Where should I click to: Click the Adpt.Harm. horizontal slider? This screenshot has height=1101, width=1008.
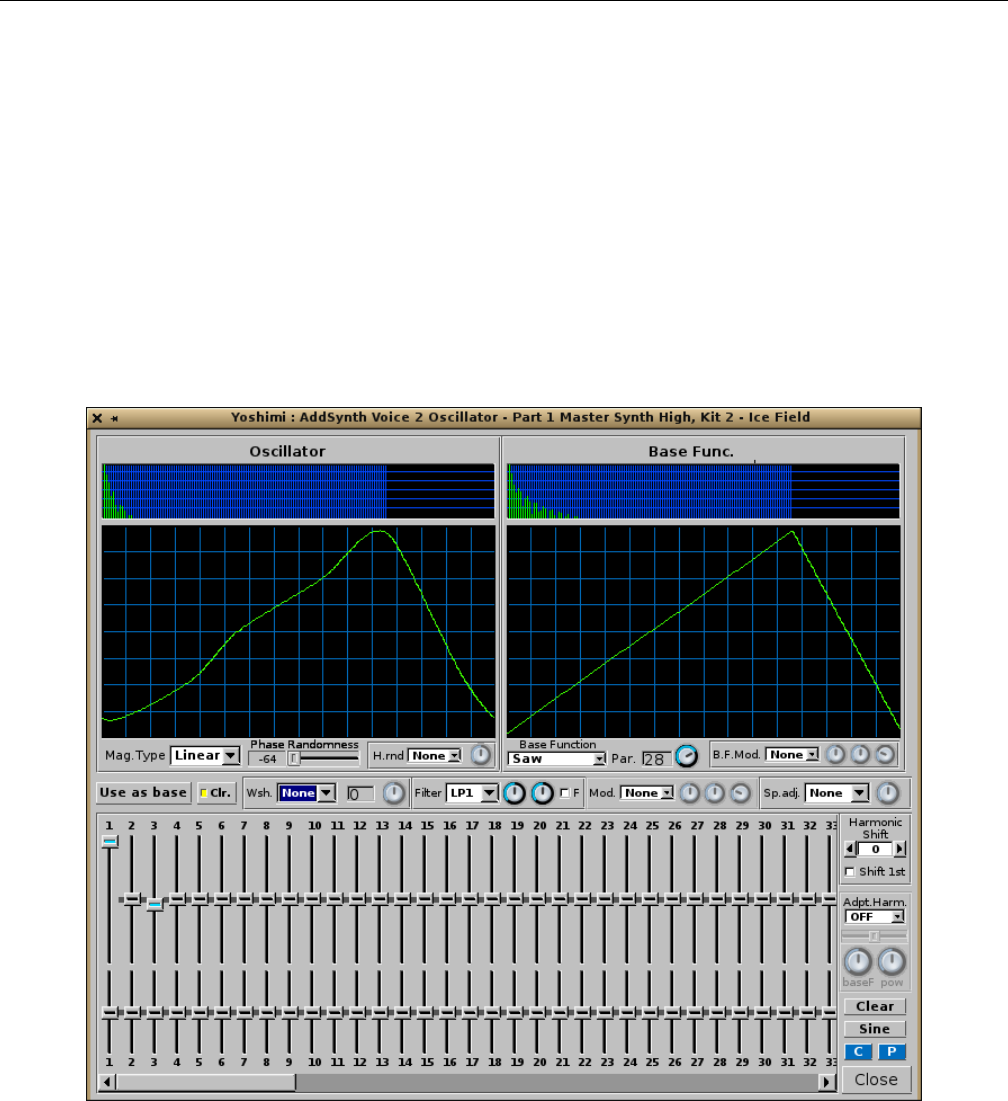pos(875,936)
